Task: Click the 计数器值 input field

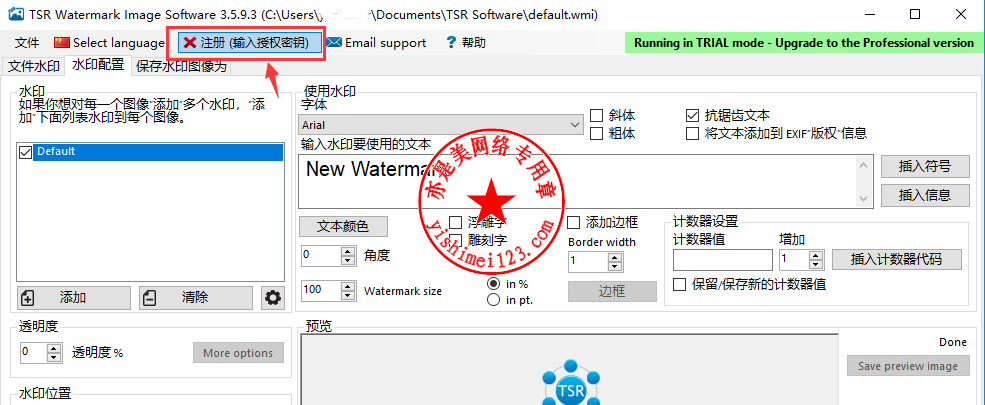Action: (x=722, y=259)
